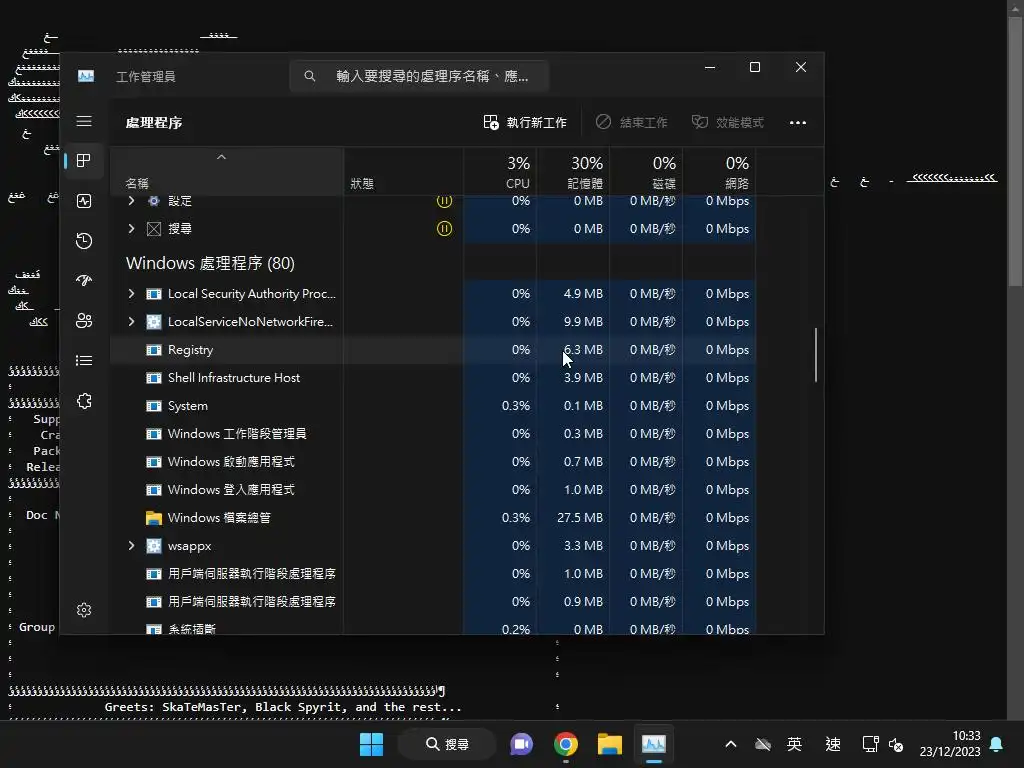Click the magnifier icon in the search box
Screen dimensions: 1024x768
pos(310,76)
